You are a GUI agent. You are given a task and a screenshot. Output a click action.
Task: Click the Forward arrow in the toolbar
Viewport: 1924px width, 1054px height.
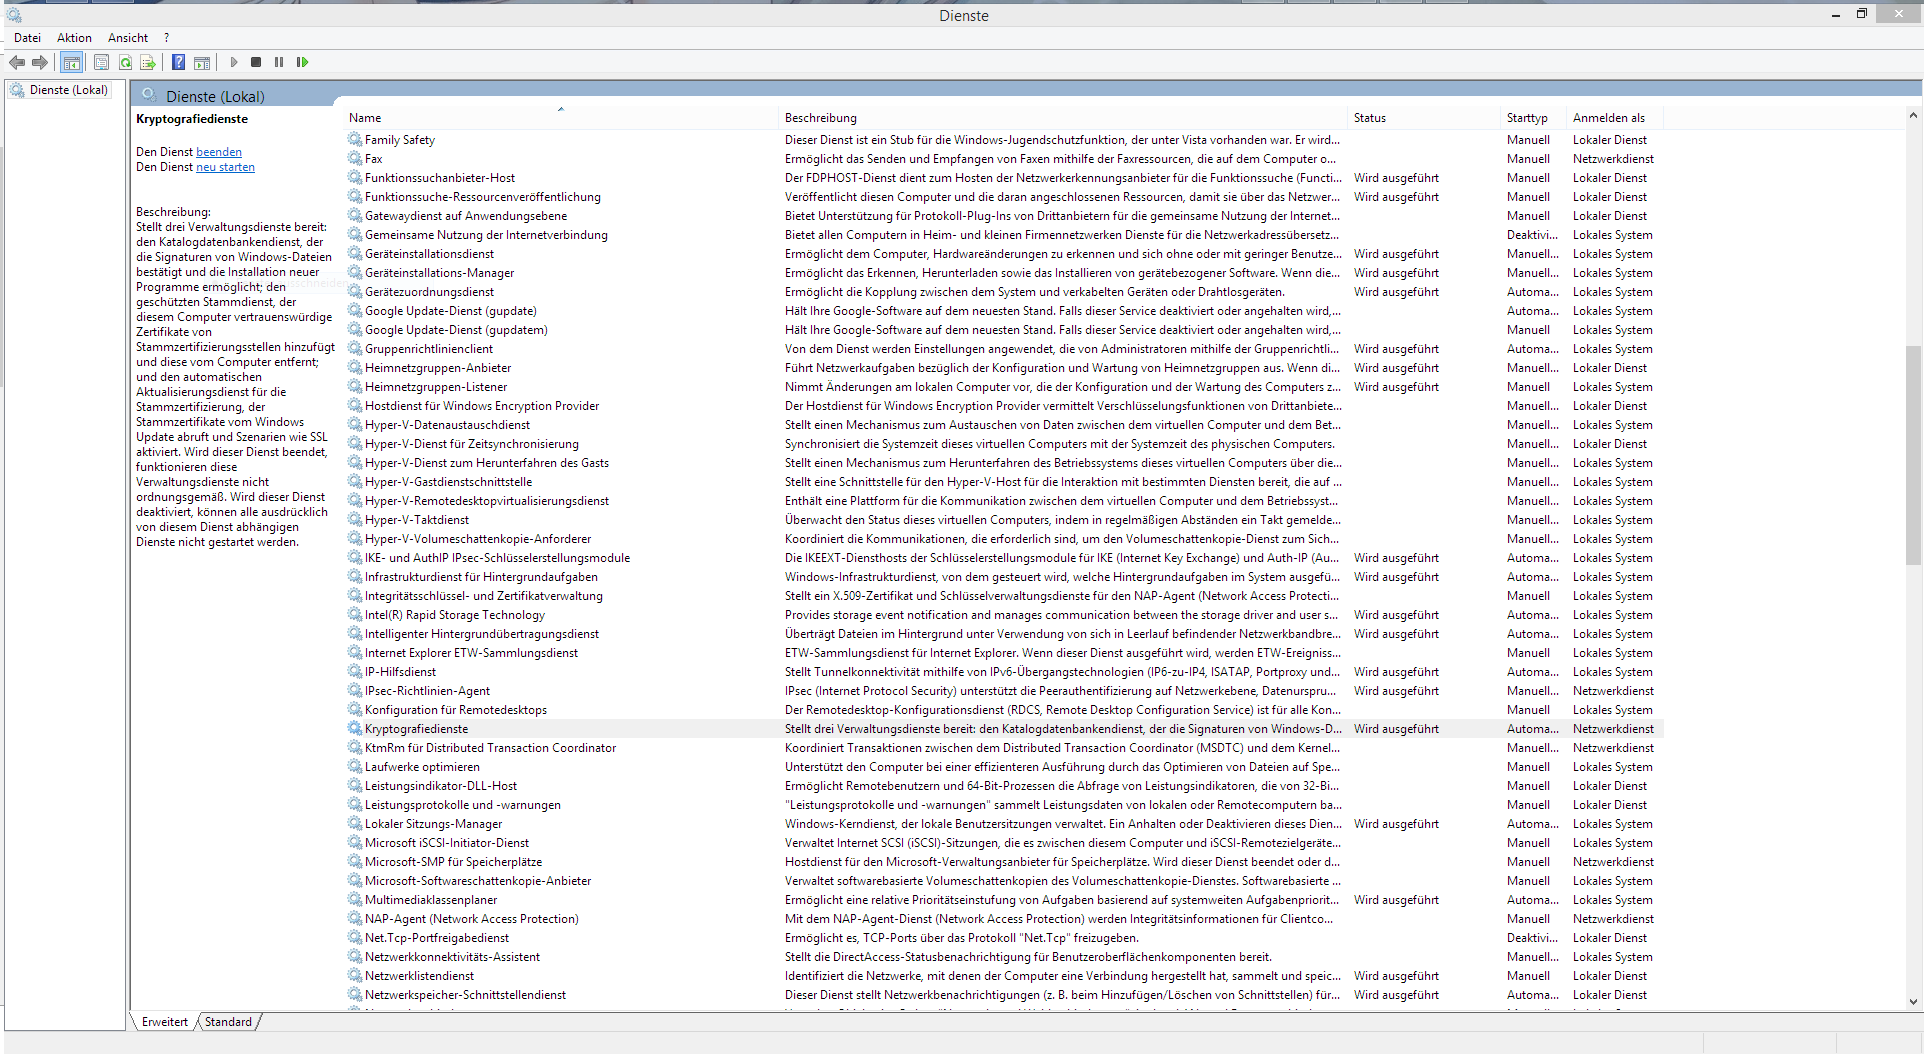click(40, 62)
